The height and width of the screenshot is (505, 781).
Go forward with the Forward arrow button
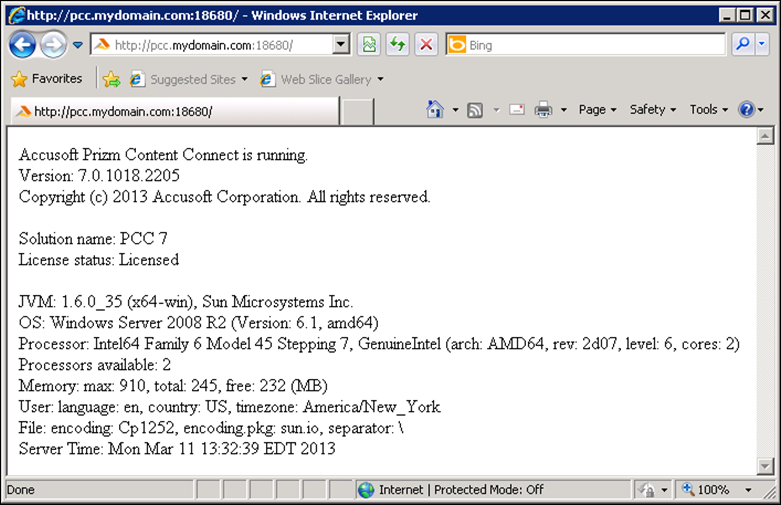(53, 45)
